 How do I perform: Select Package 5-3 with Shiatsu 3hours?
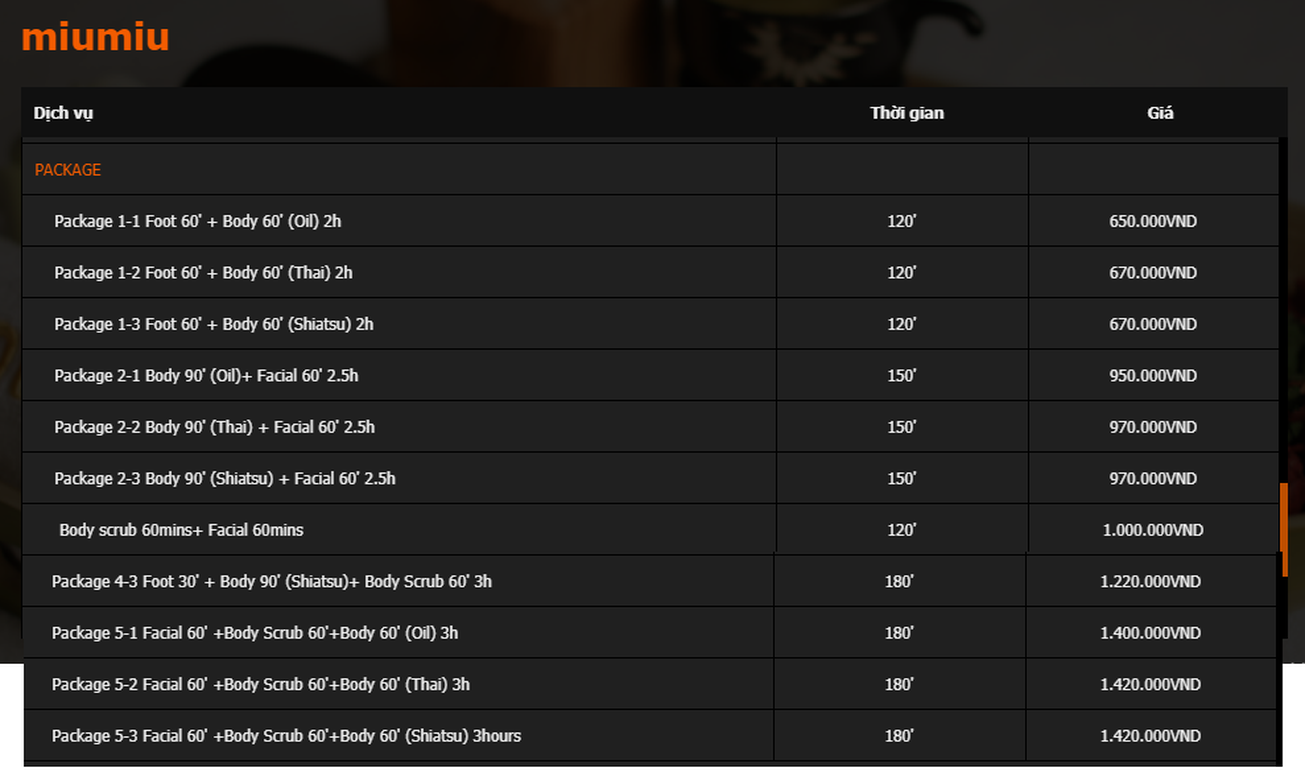[649, 736]
